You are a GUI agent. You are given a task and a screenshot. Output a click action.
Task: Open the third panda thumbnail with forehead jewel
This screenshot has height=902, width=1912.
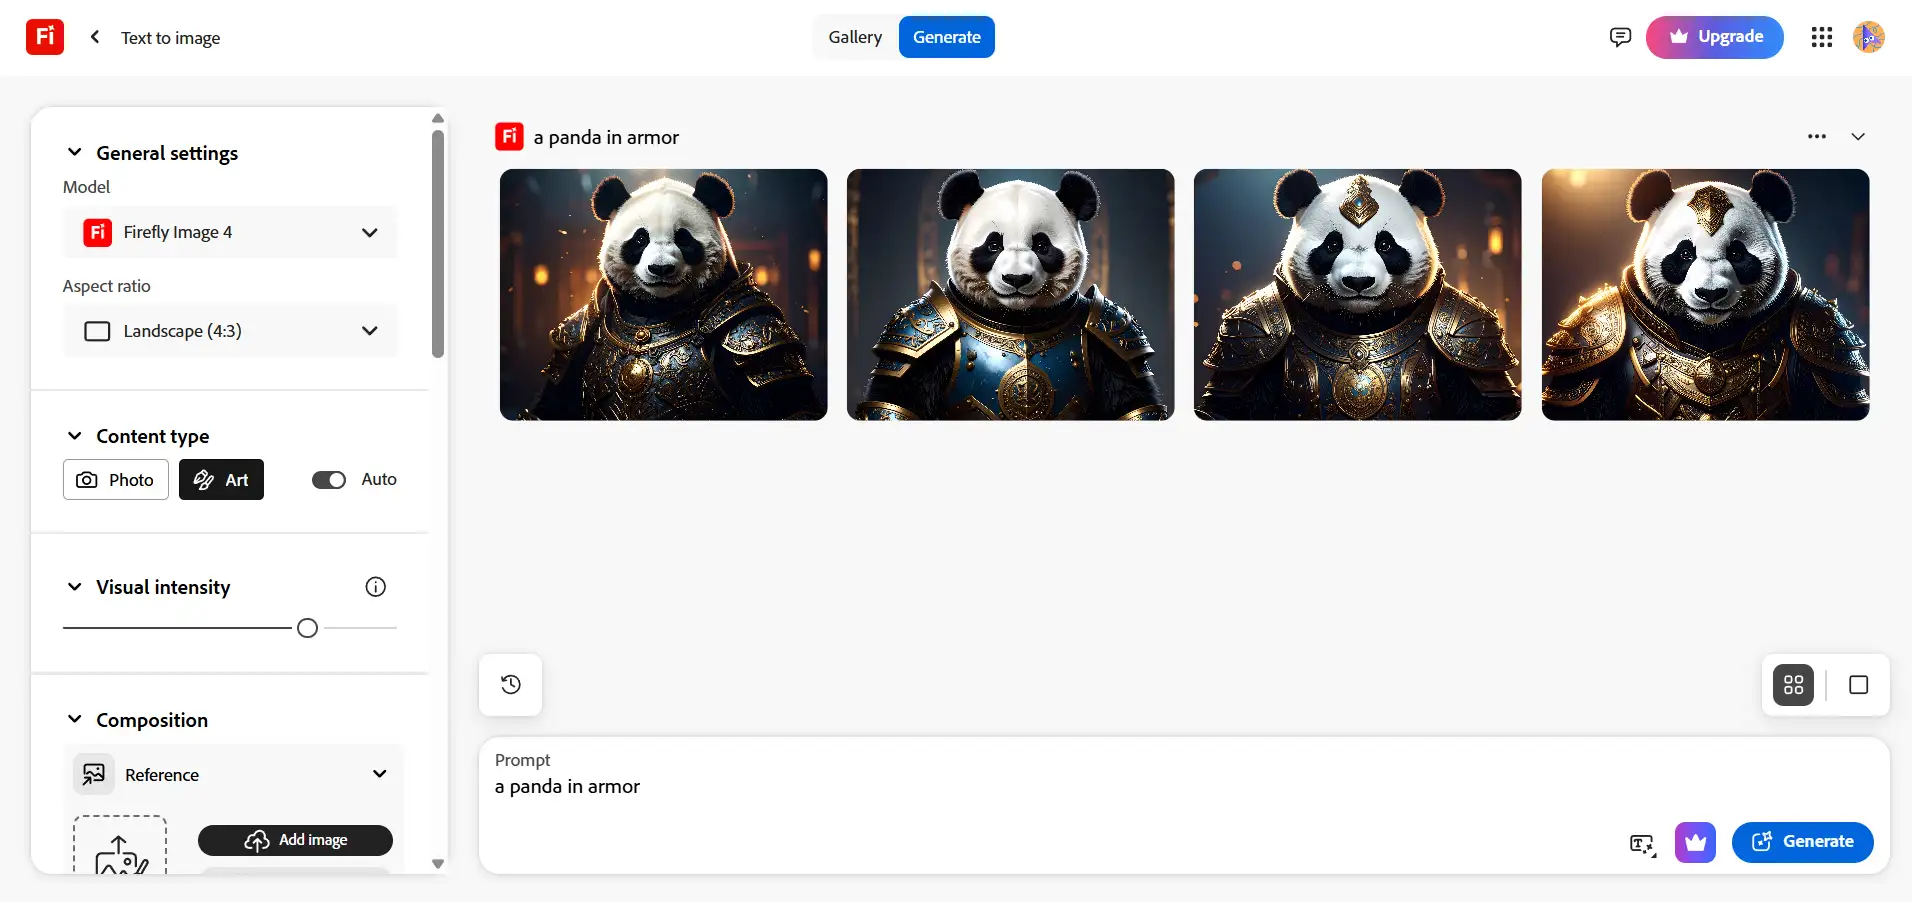[1358, 295]
